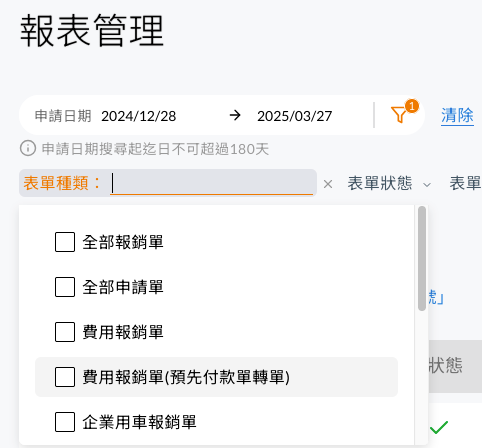The height and width of the screenshot is (448, 482).
Task: Enable 費用報銷單(預先付款單轉單) checkbox
Action: click(x=65, y=377)
